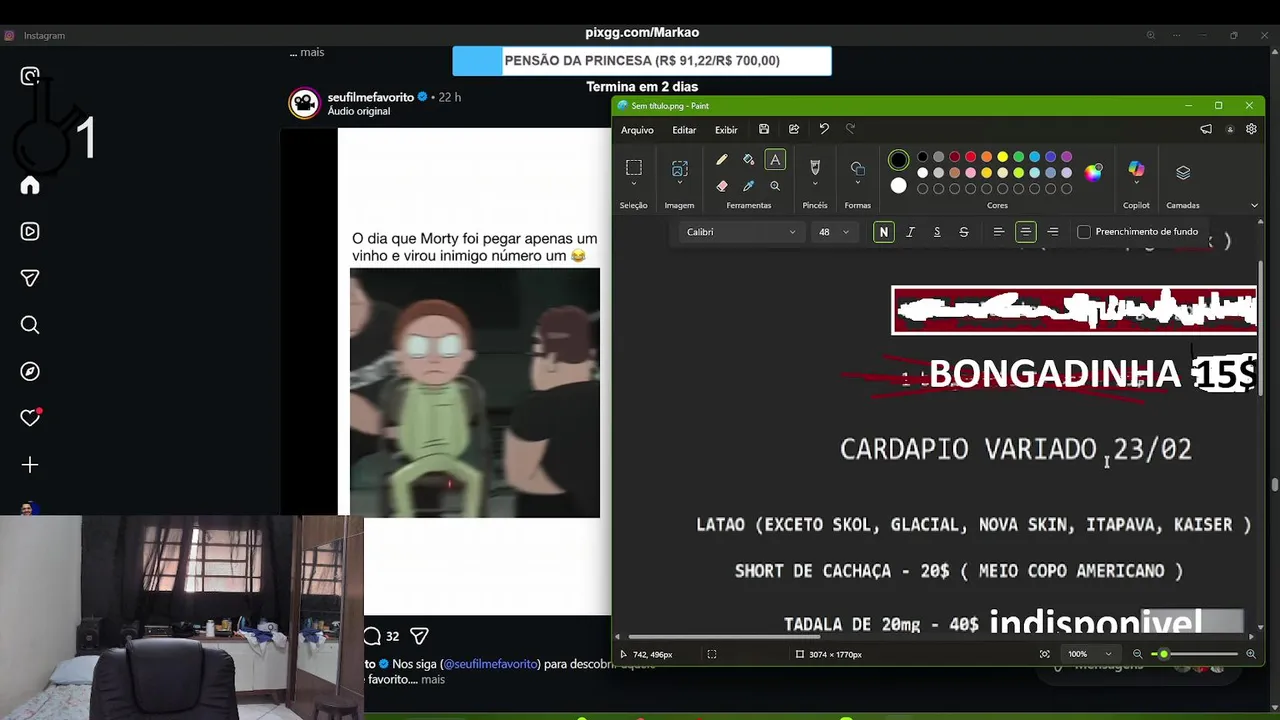
Task: Open the Exibir menu
Action: [x=726, y=130]
